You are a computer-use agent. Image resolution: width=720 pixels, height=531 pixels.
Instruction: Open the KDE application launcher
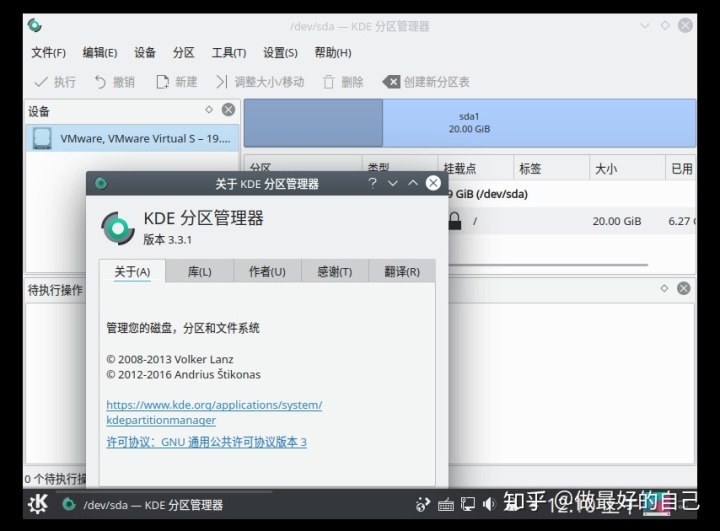click(38, 504)
